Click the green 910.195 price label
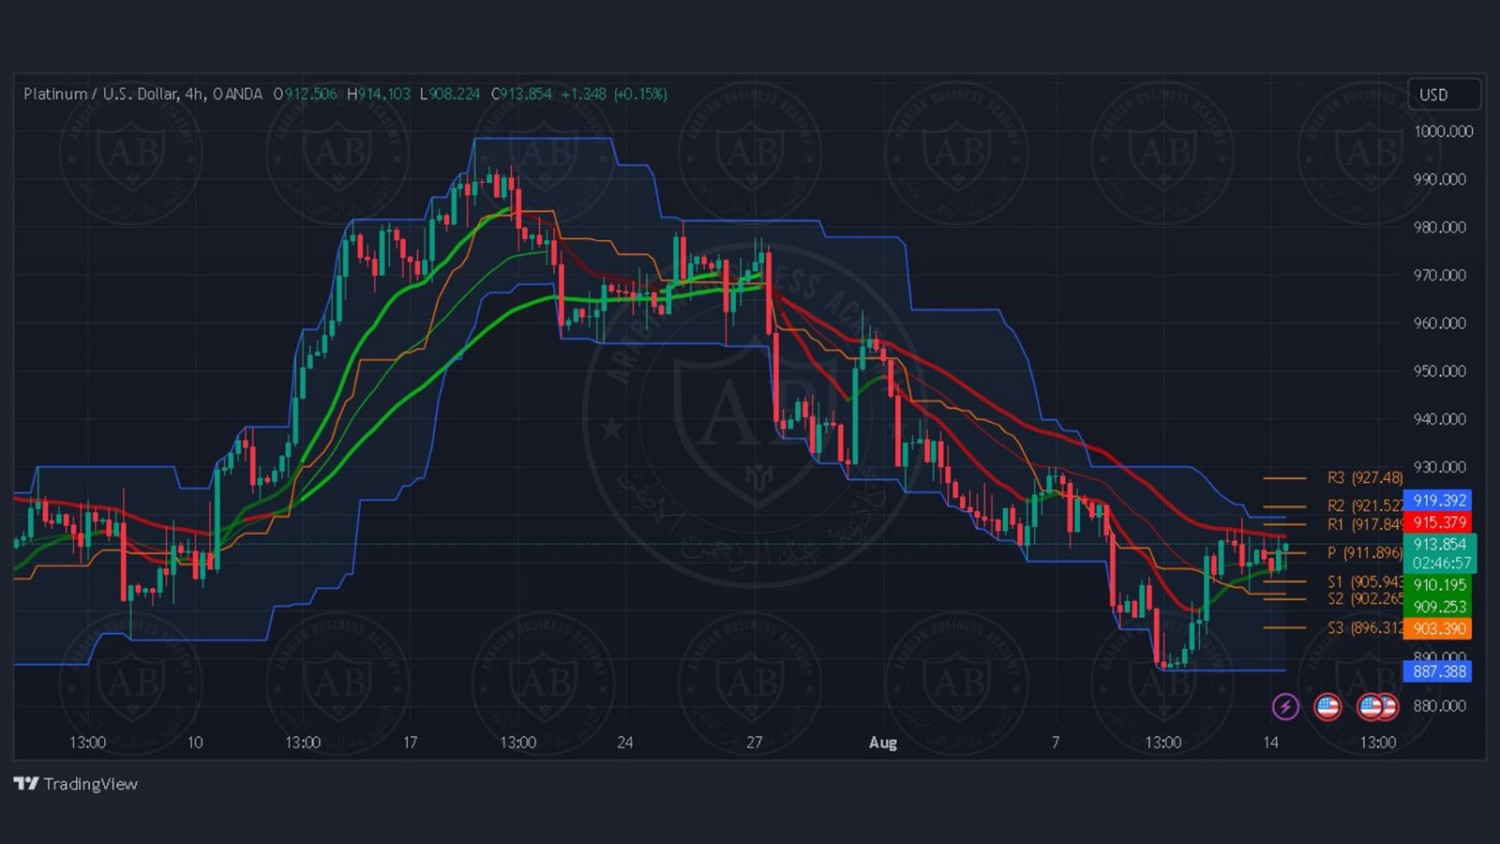 [x=1438, y=585]
